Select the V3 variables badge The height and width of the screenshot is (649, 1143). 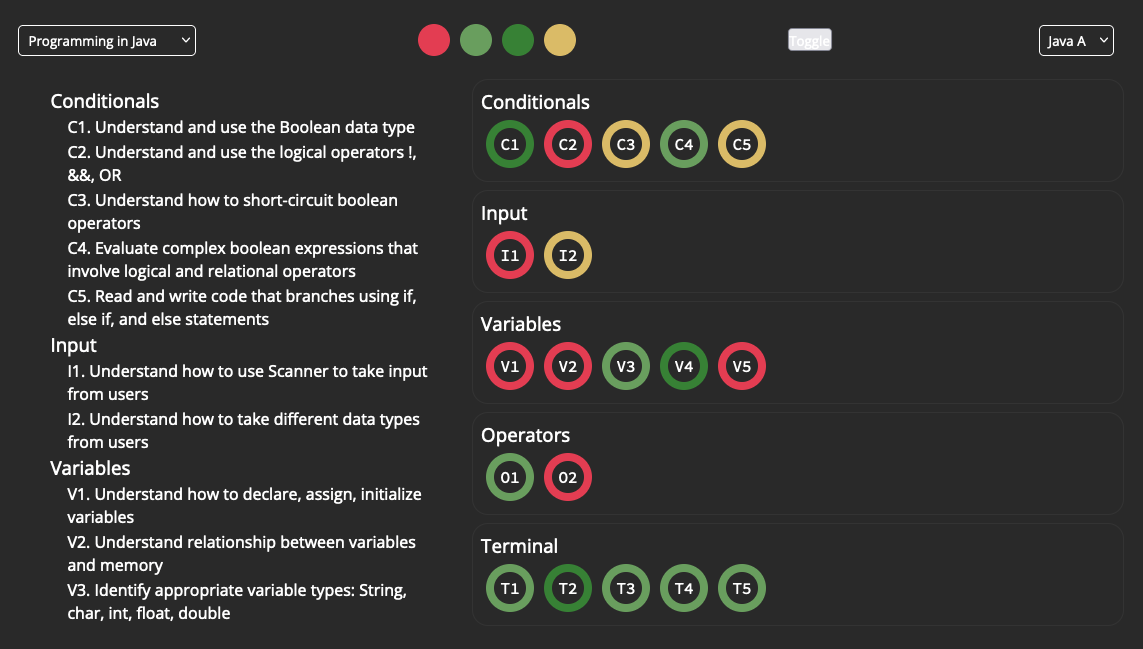click(x=625, y=366)
